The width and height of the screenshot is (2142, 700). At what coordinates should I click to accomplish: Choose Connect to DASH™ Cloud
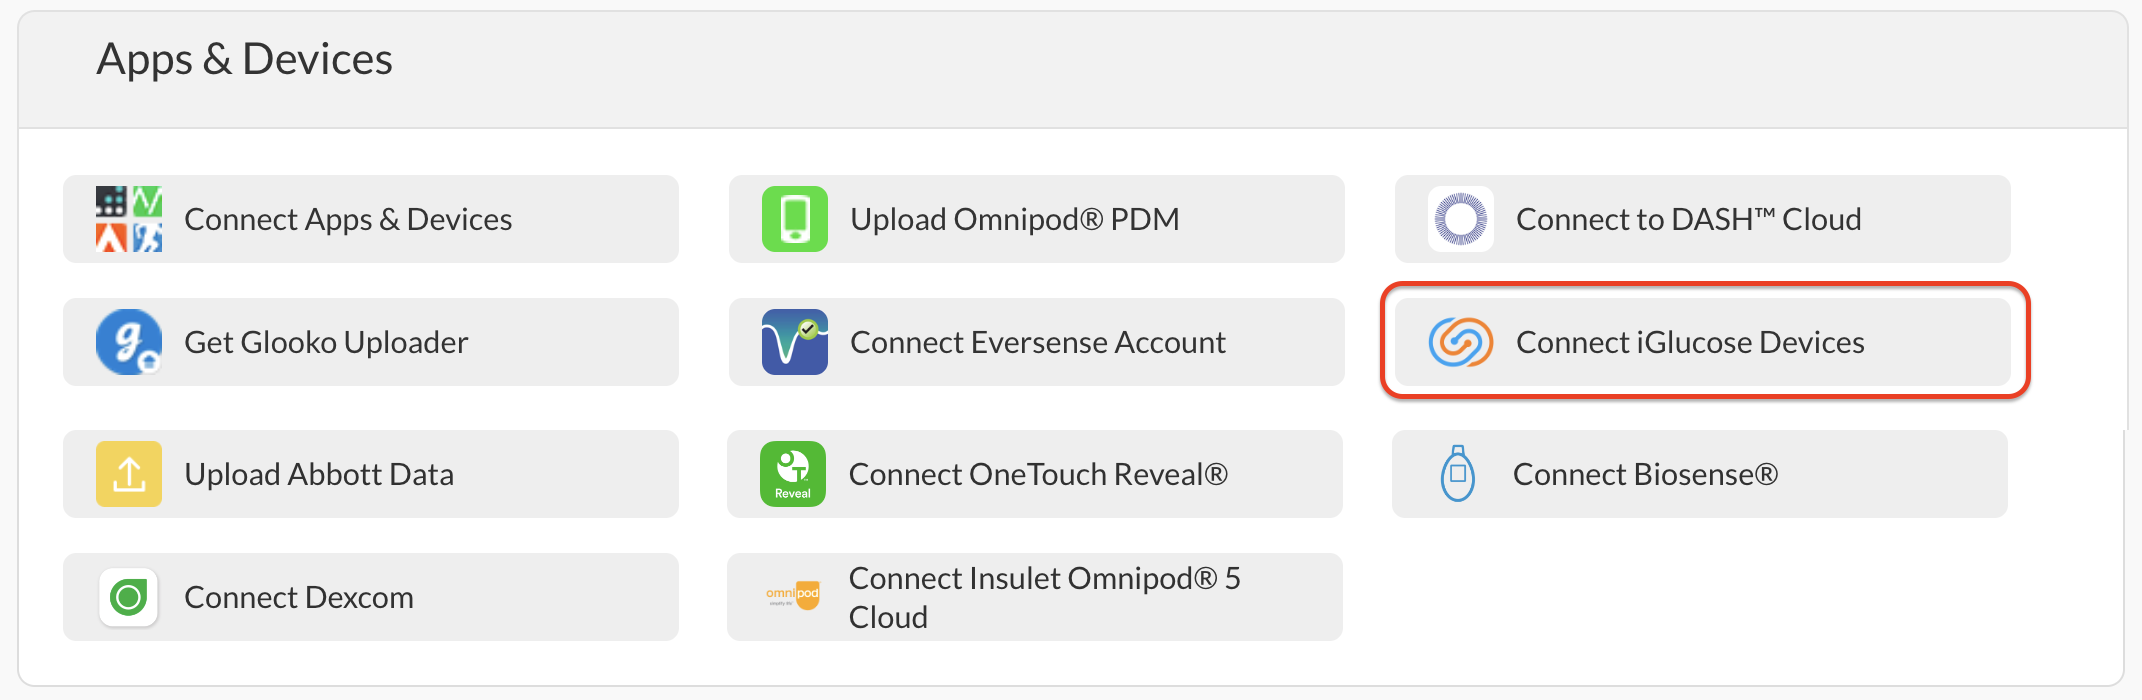[x=1703, y=219]
